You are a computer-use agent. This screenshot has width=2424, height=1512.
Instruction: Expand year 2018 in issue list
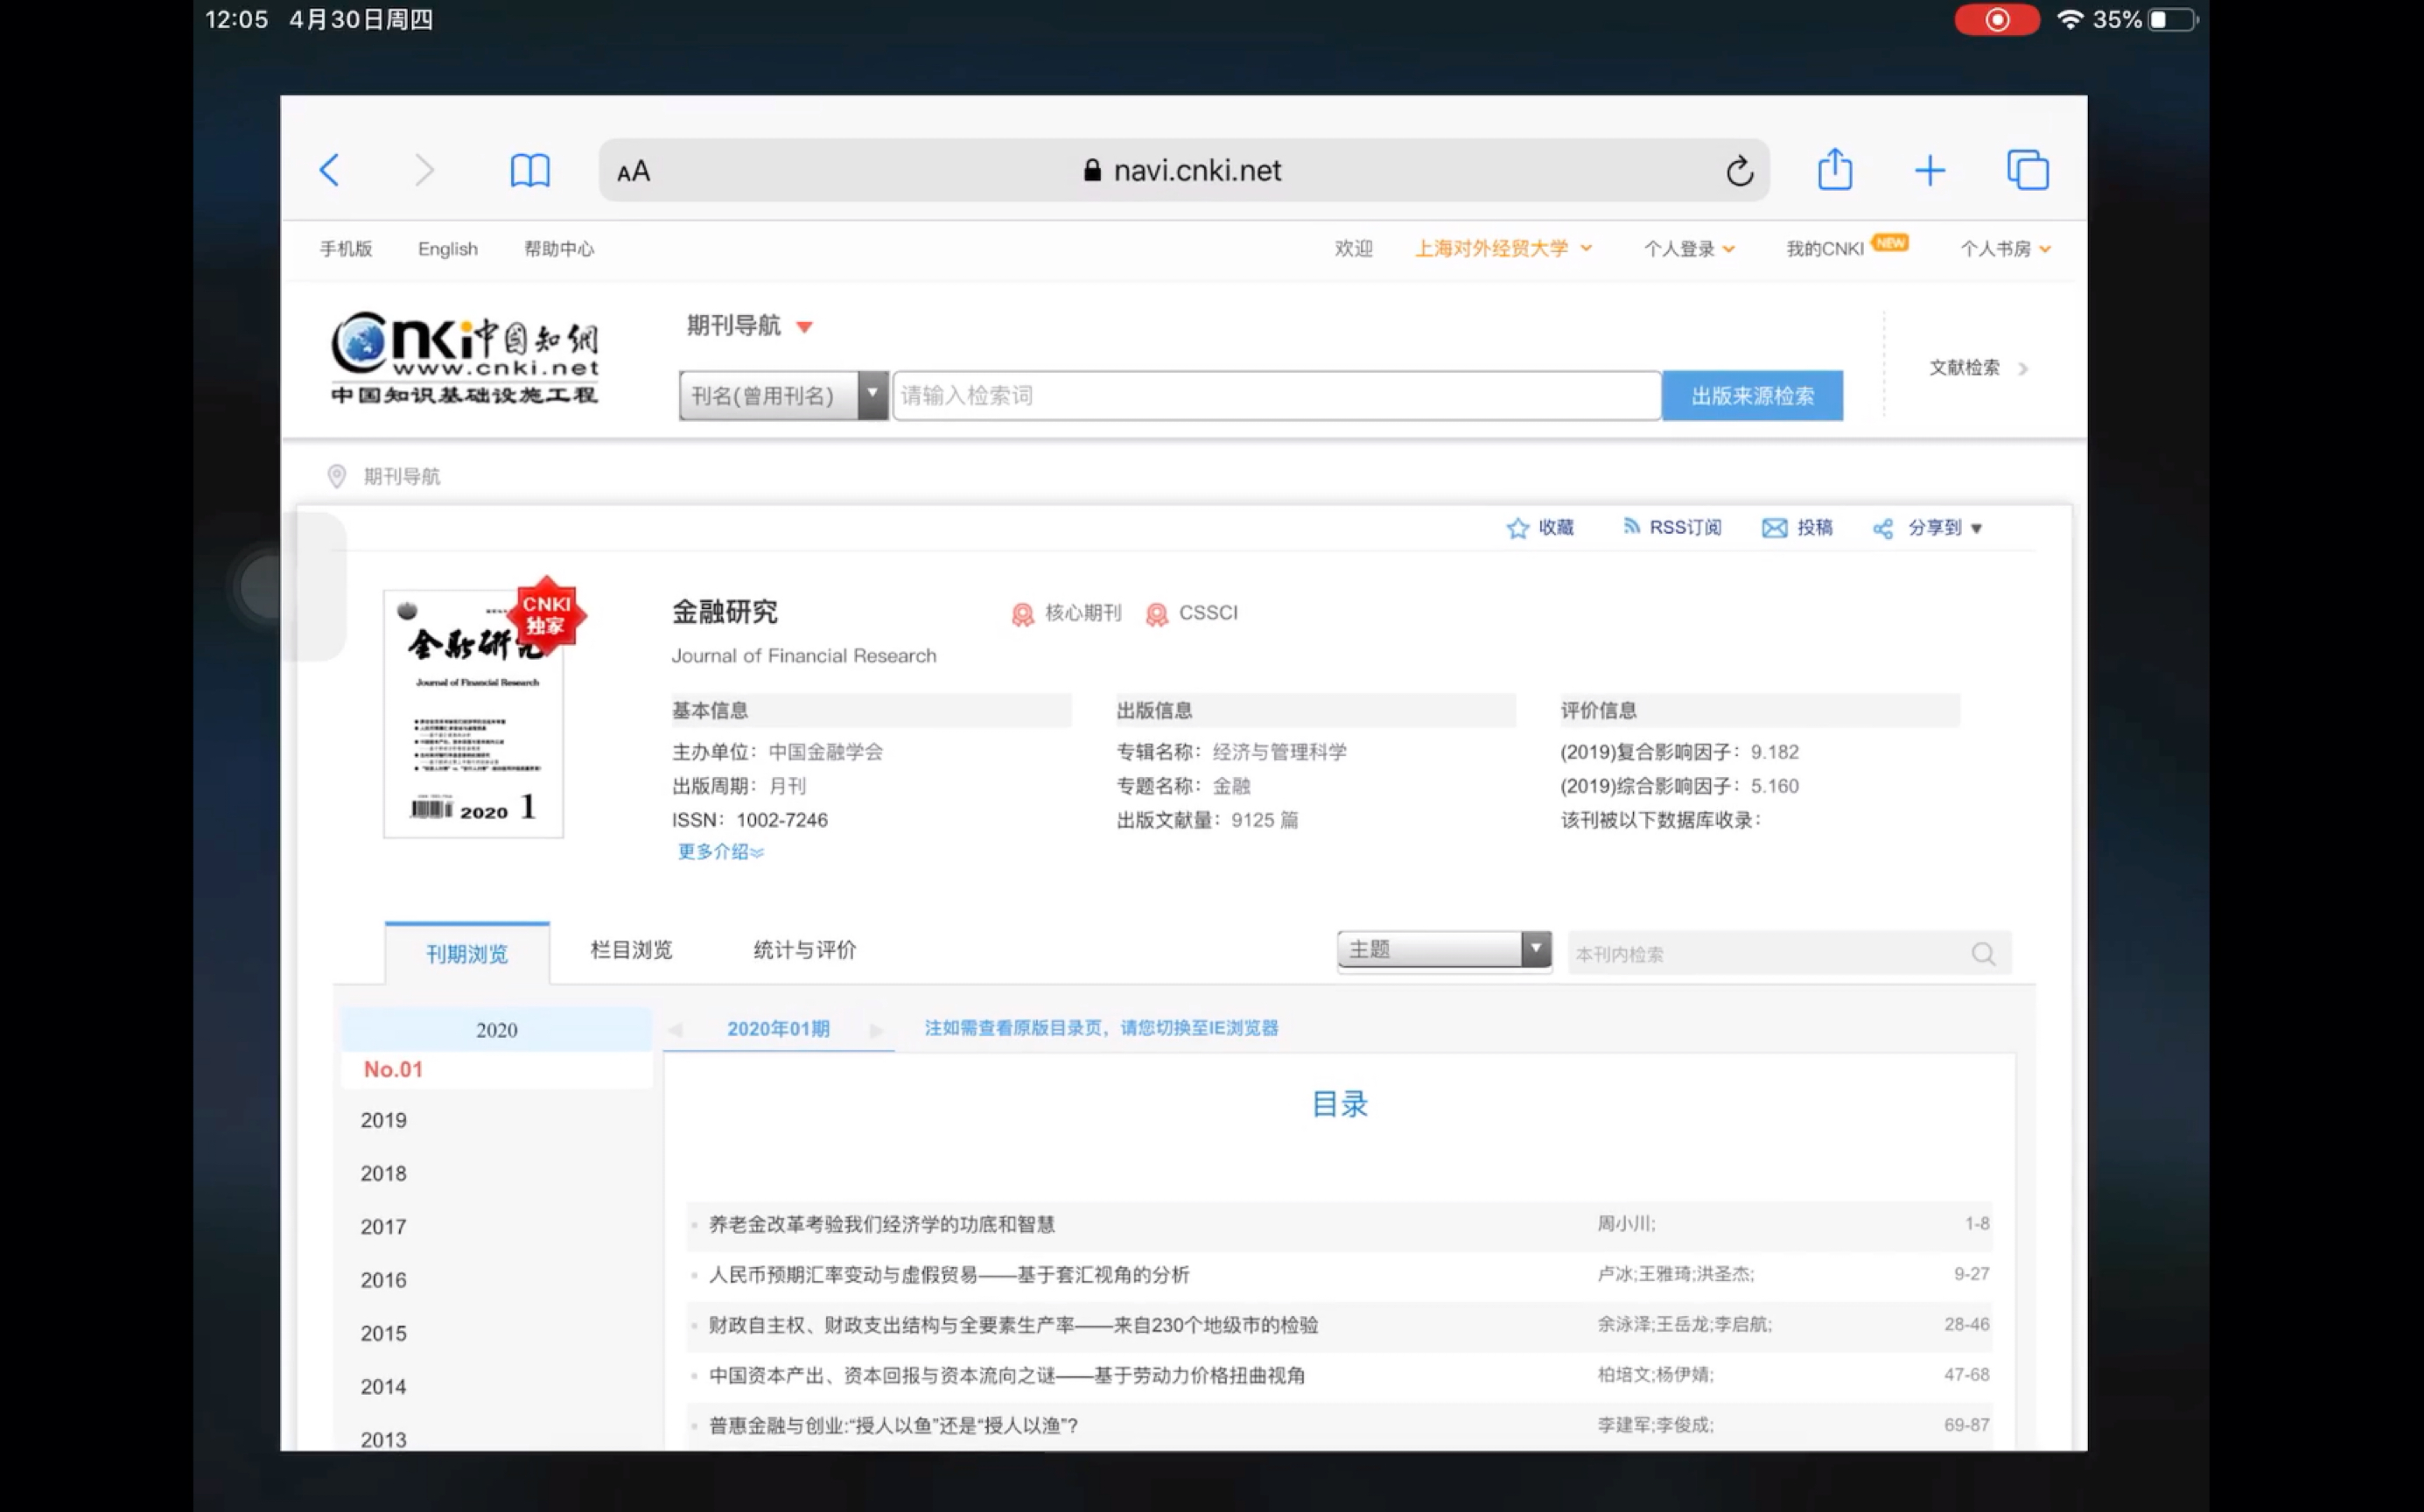pyautogui.click(x=384, y=1174)
